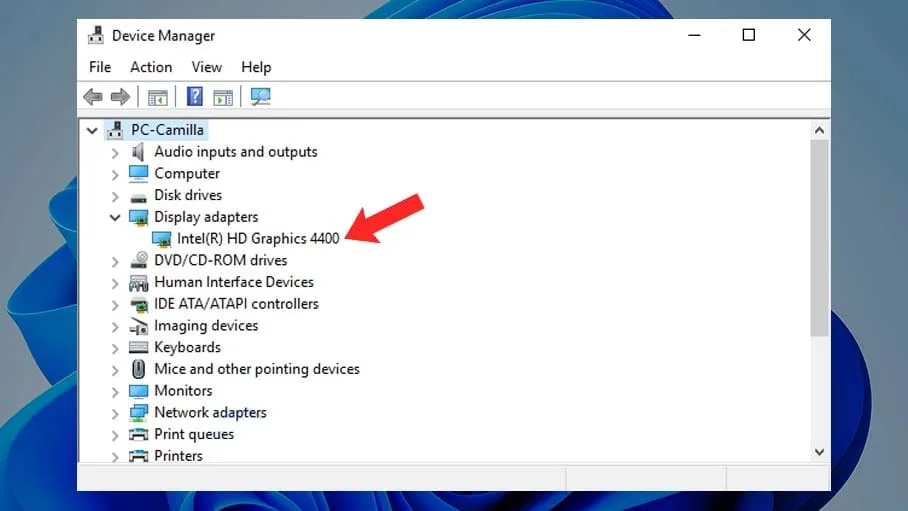Expand the Computer category chevron
The width and height of the screenshot is (908, 511).
click(x=115, y=174)
